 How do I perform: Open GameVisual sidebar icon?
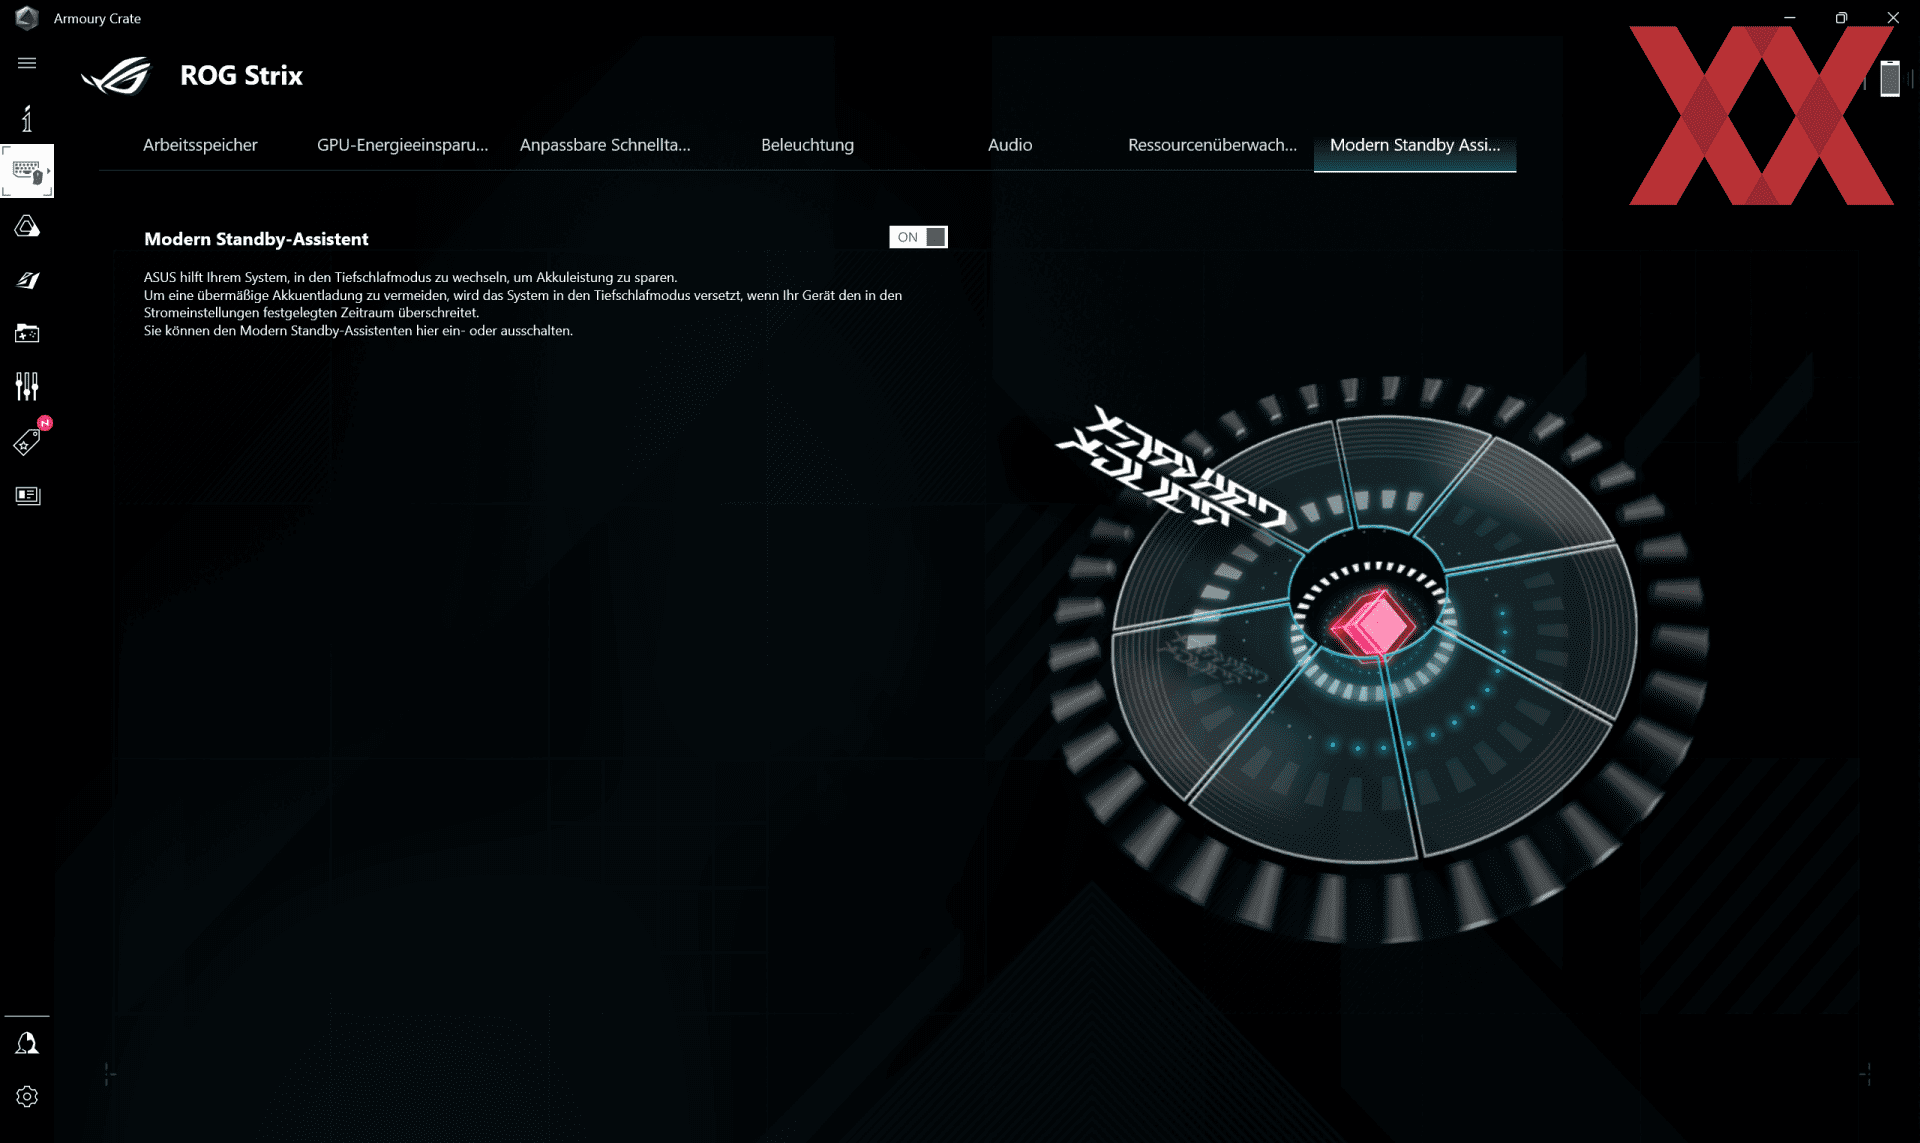point(27,281)
